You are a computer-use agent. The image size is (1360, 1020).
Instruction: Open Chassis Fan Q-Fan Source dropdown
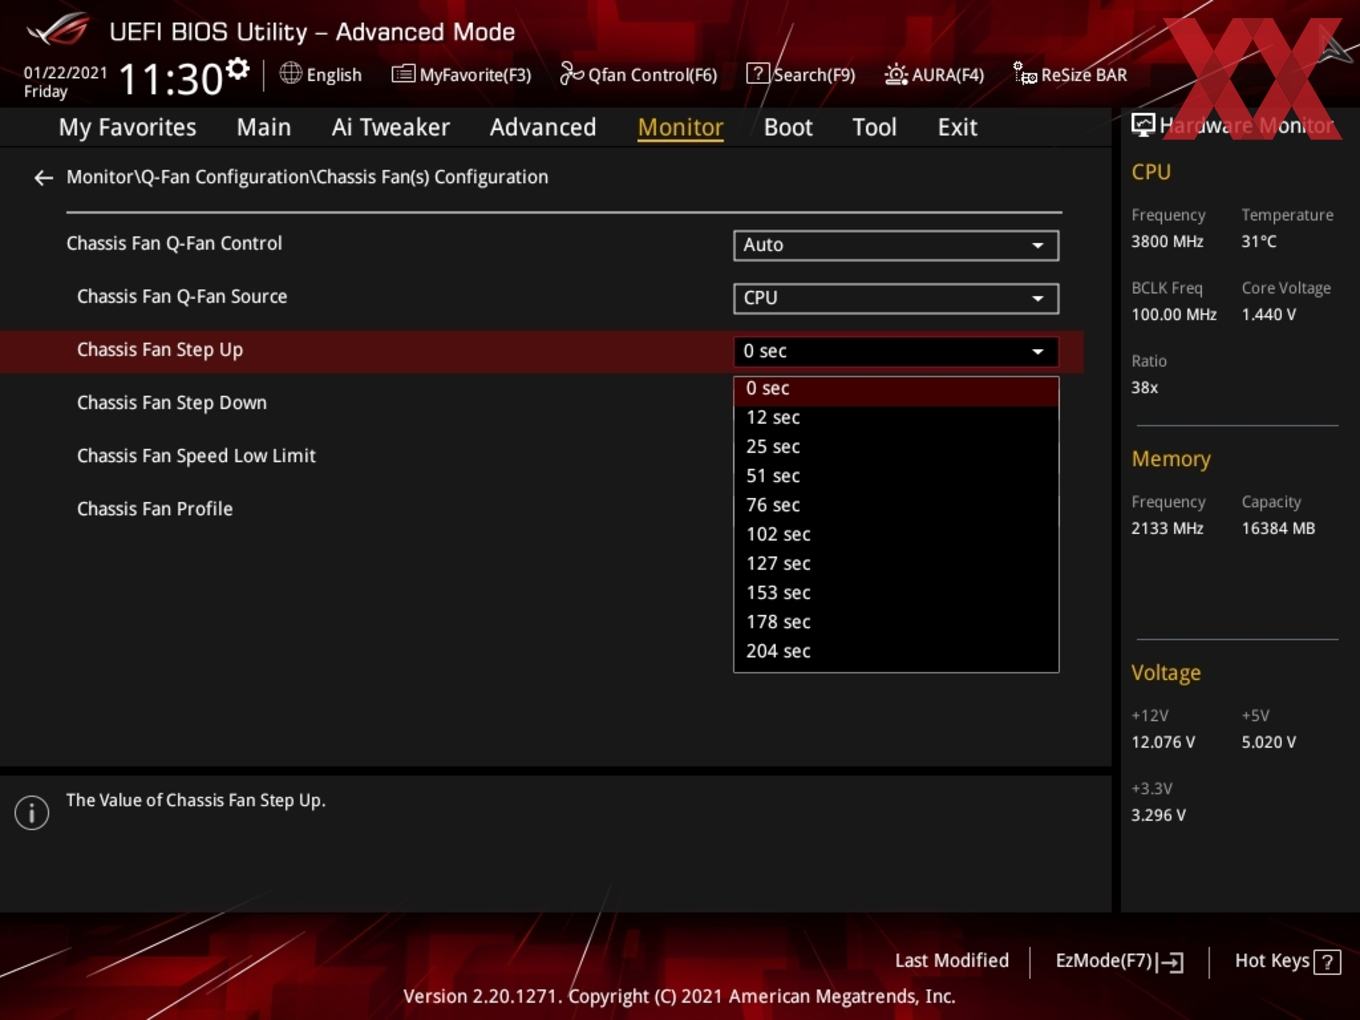(896, 298)
